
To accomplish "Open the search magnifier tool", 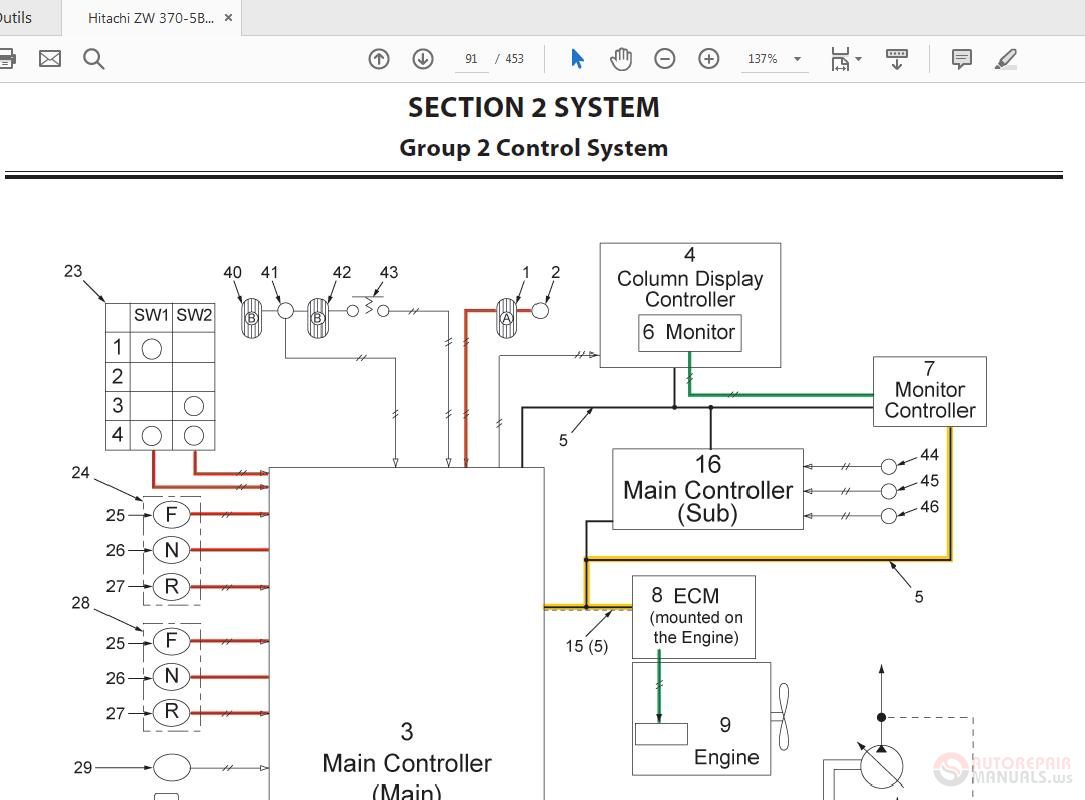I will (93, 59).
